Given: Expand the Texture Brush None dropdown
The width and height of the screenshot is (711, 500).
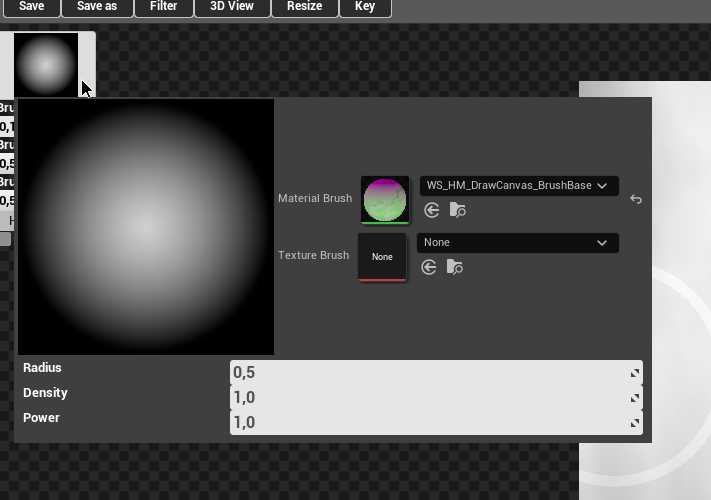Looking at the screenshot, I should [x=517, y=243].
